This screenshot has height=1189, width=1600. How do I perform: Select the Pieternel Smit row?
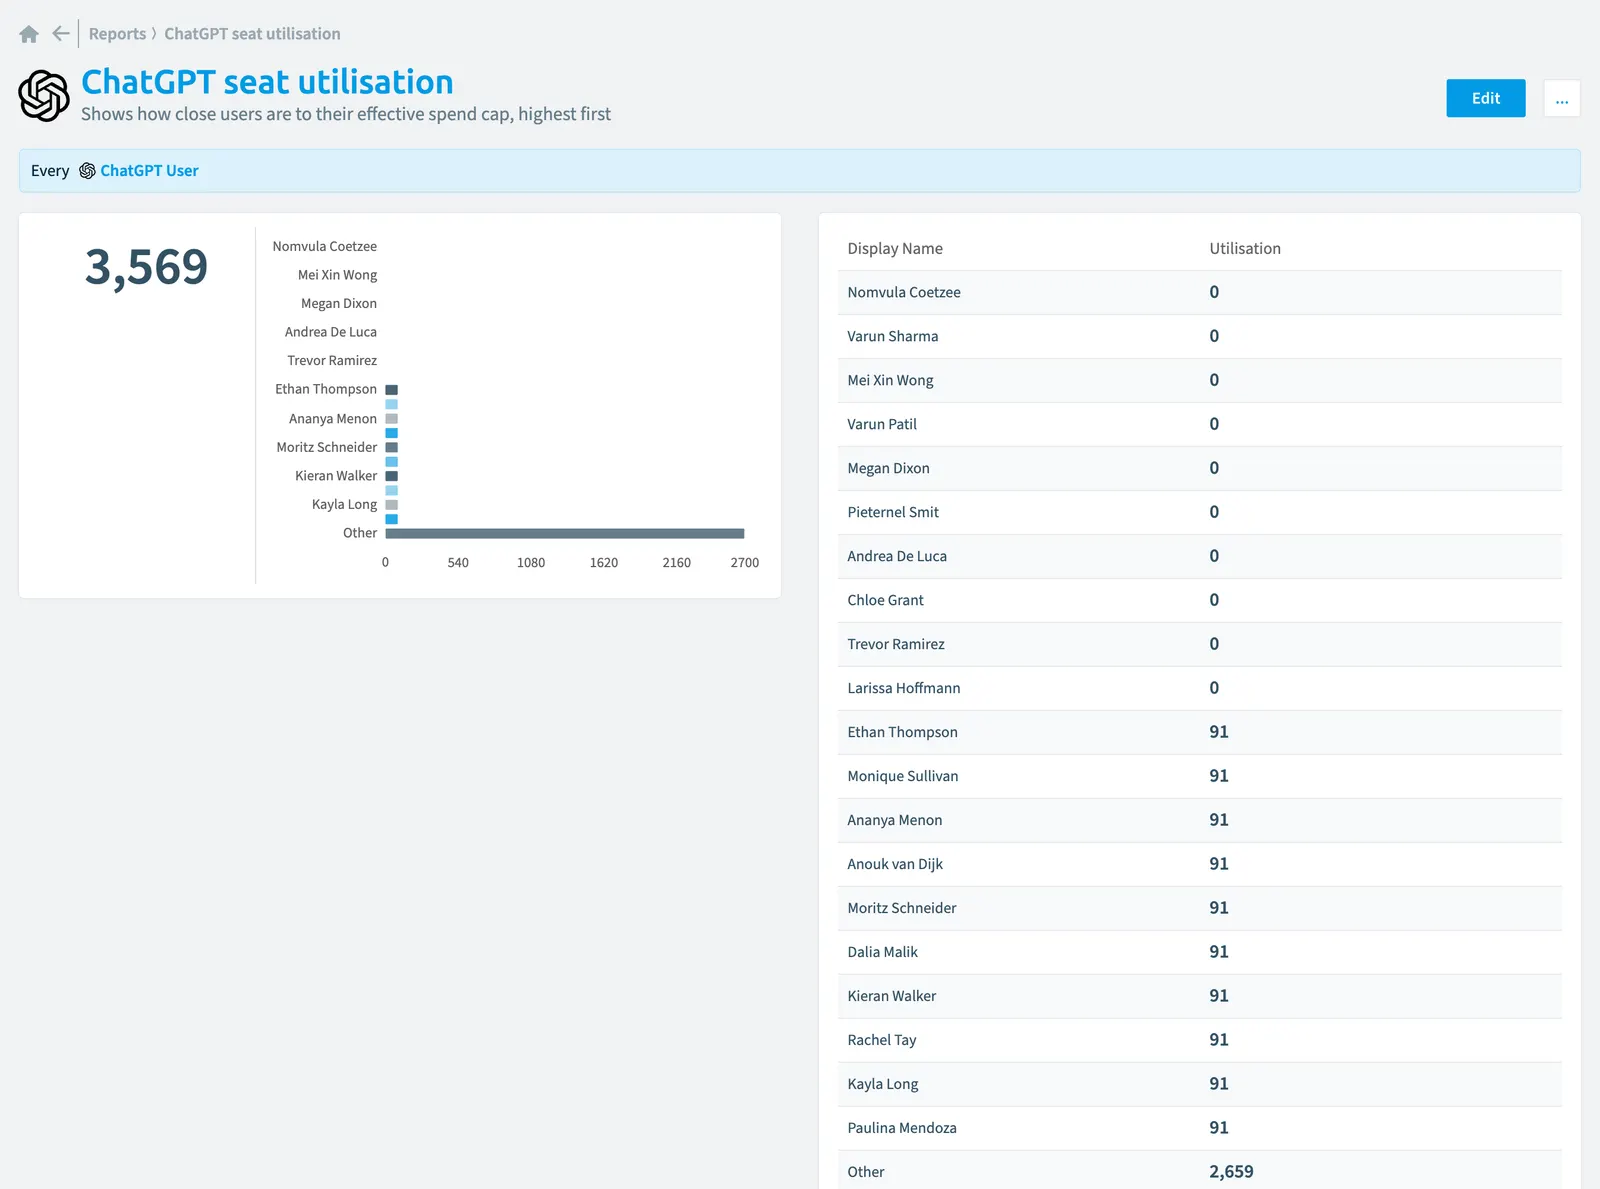point(1199,513)
